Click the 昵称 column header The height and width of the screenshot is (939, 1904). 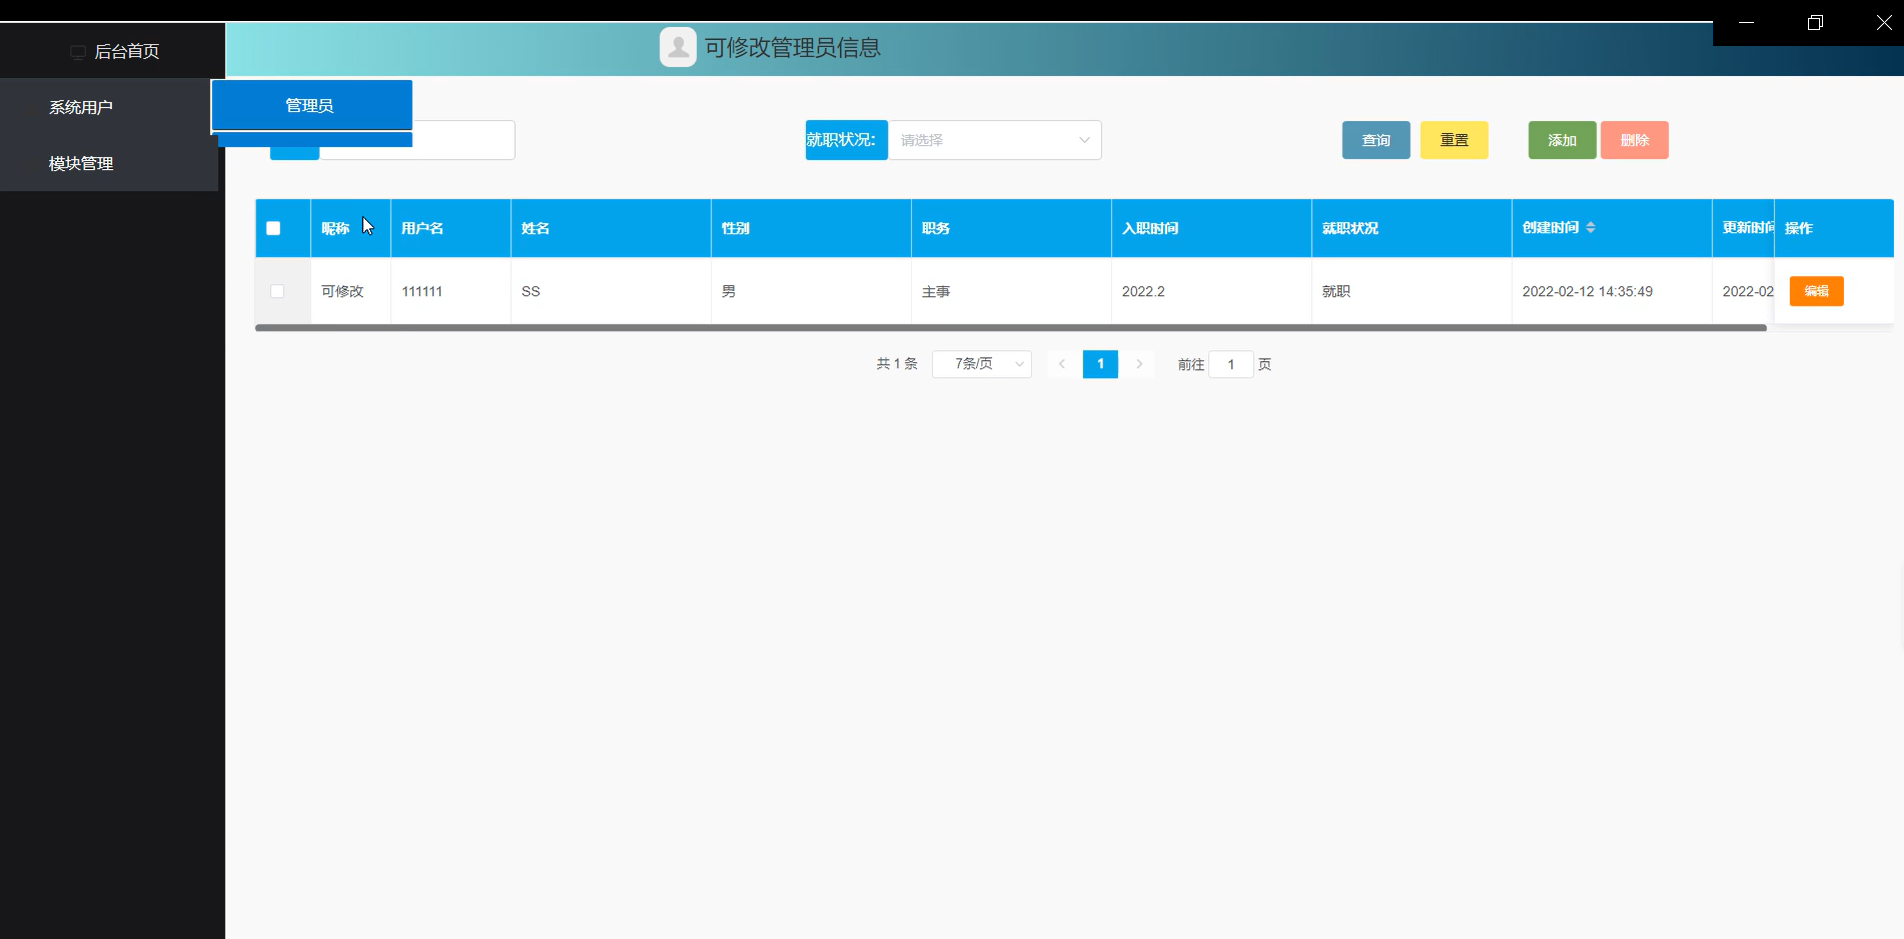[x=350, y=228]
